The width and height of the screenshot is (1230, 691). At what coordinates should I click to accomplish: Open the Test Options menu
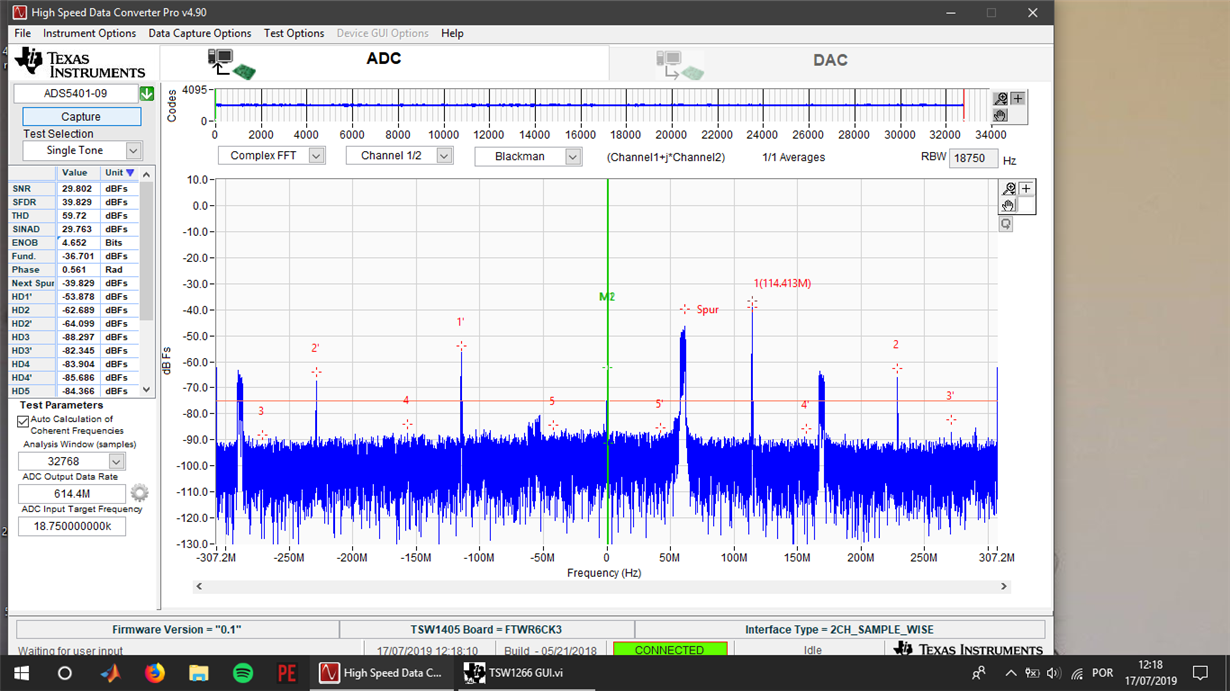pyautogui.click(x=294, y=33)
